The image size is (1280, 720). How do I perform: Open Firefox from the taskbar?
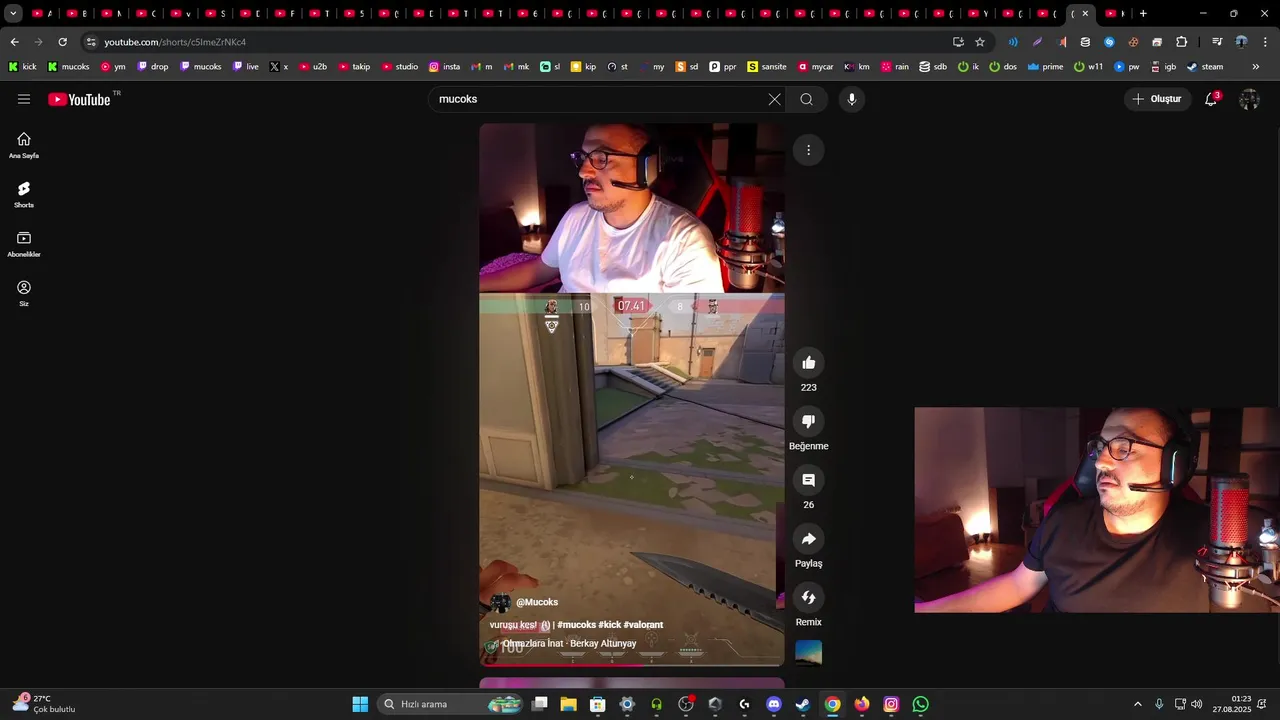tap(862, 704)
